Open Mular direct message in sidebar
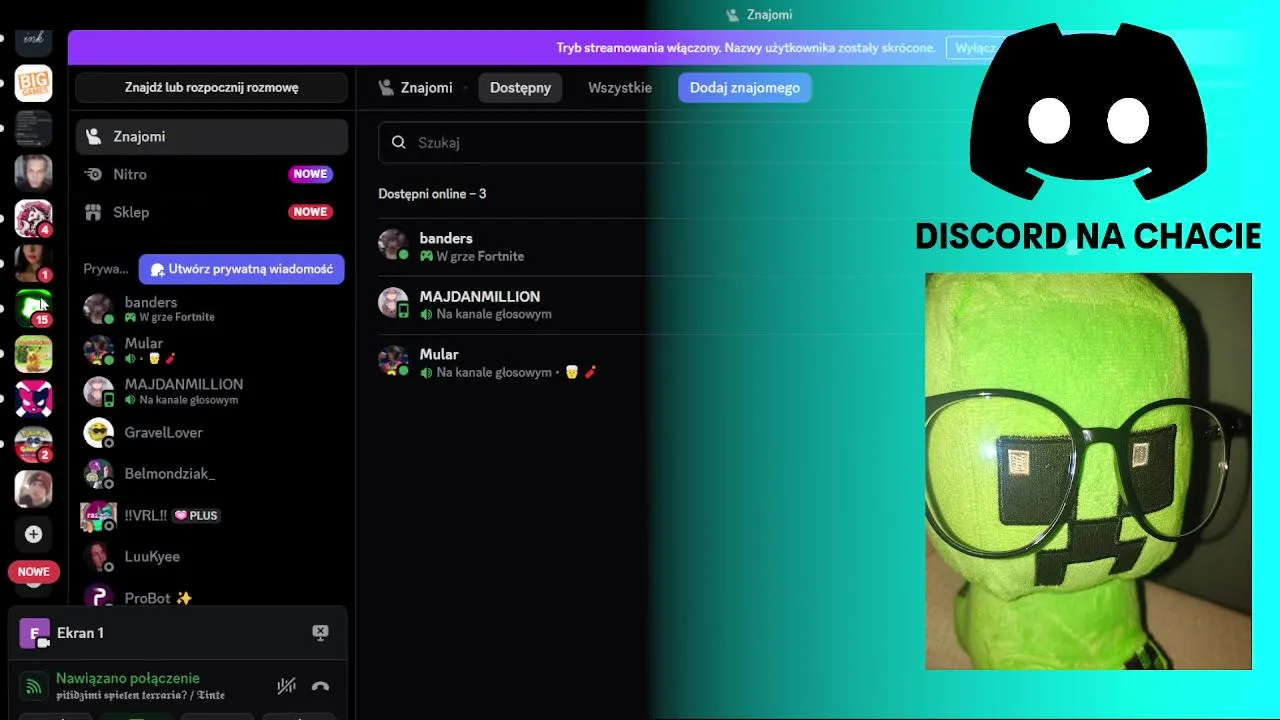Image resolution: width=1280 pixels, height=720 pixels. [x=212, y=350]
